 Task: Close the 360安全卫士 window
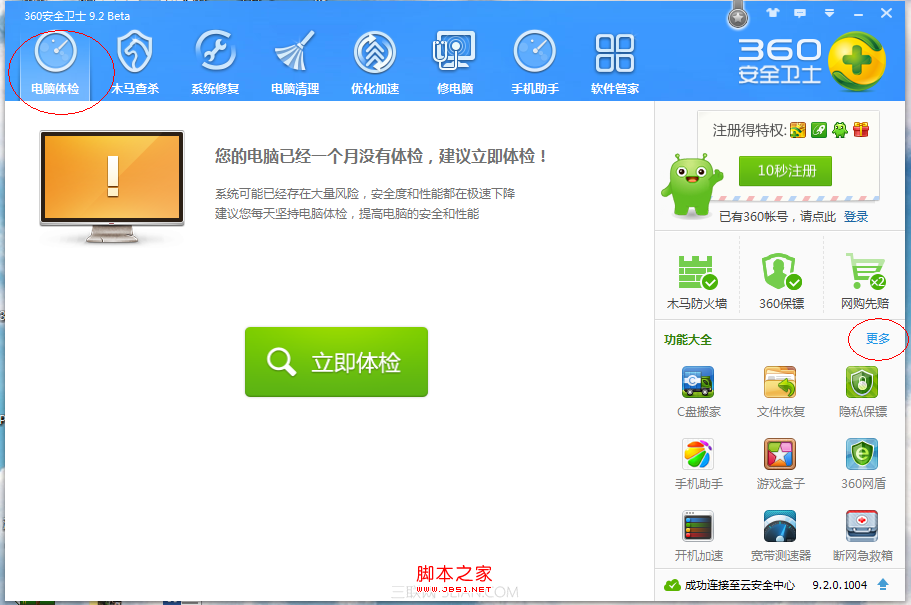tap(887, 13)
